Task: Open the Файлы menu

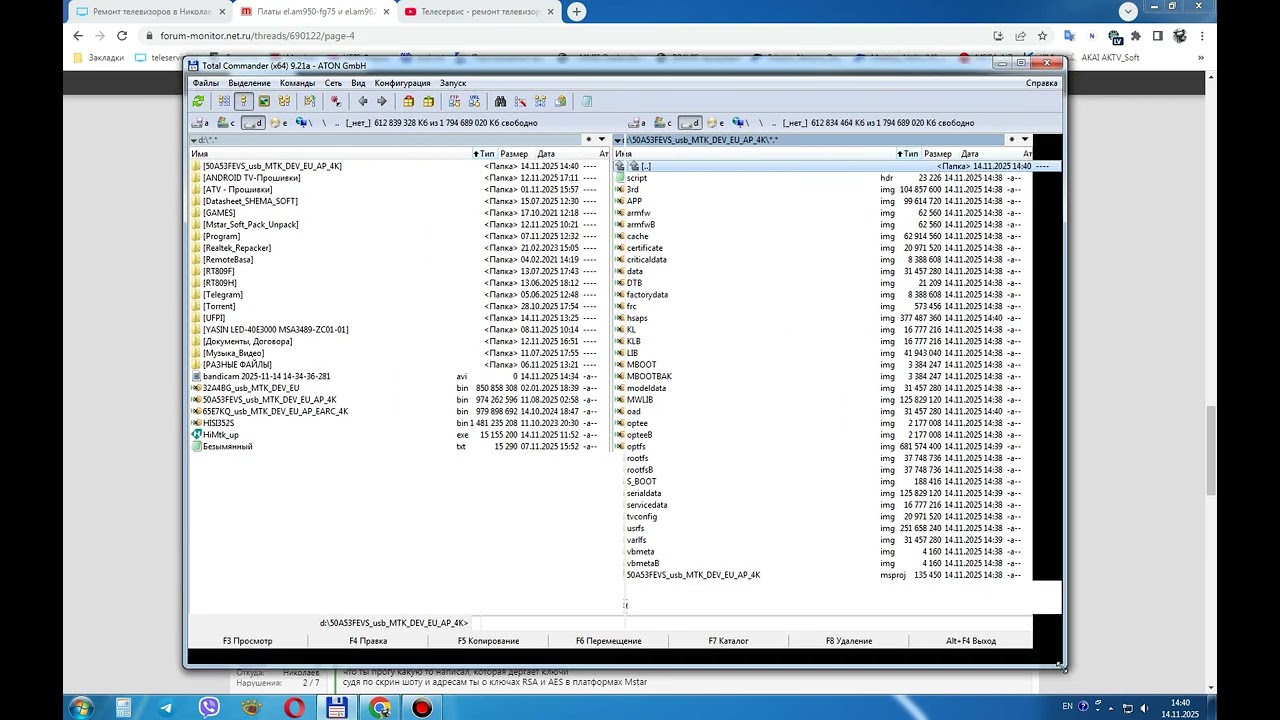Action: coord(205,83)
